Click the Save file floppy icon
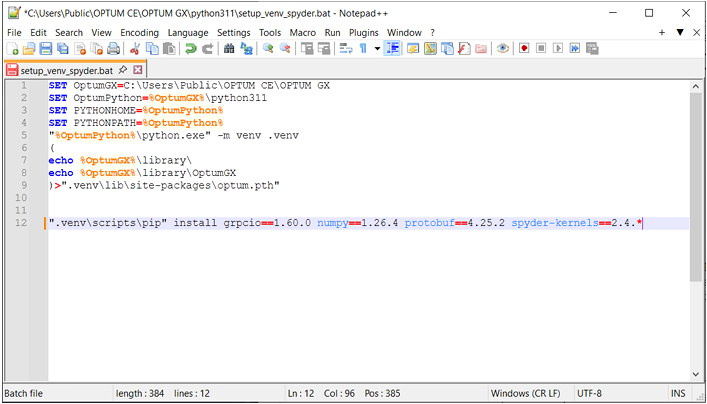 point(47,48)
